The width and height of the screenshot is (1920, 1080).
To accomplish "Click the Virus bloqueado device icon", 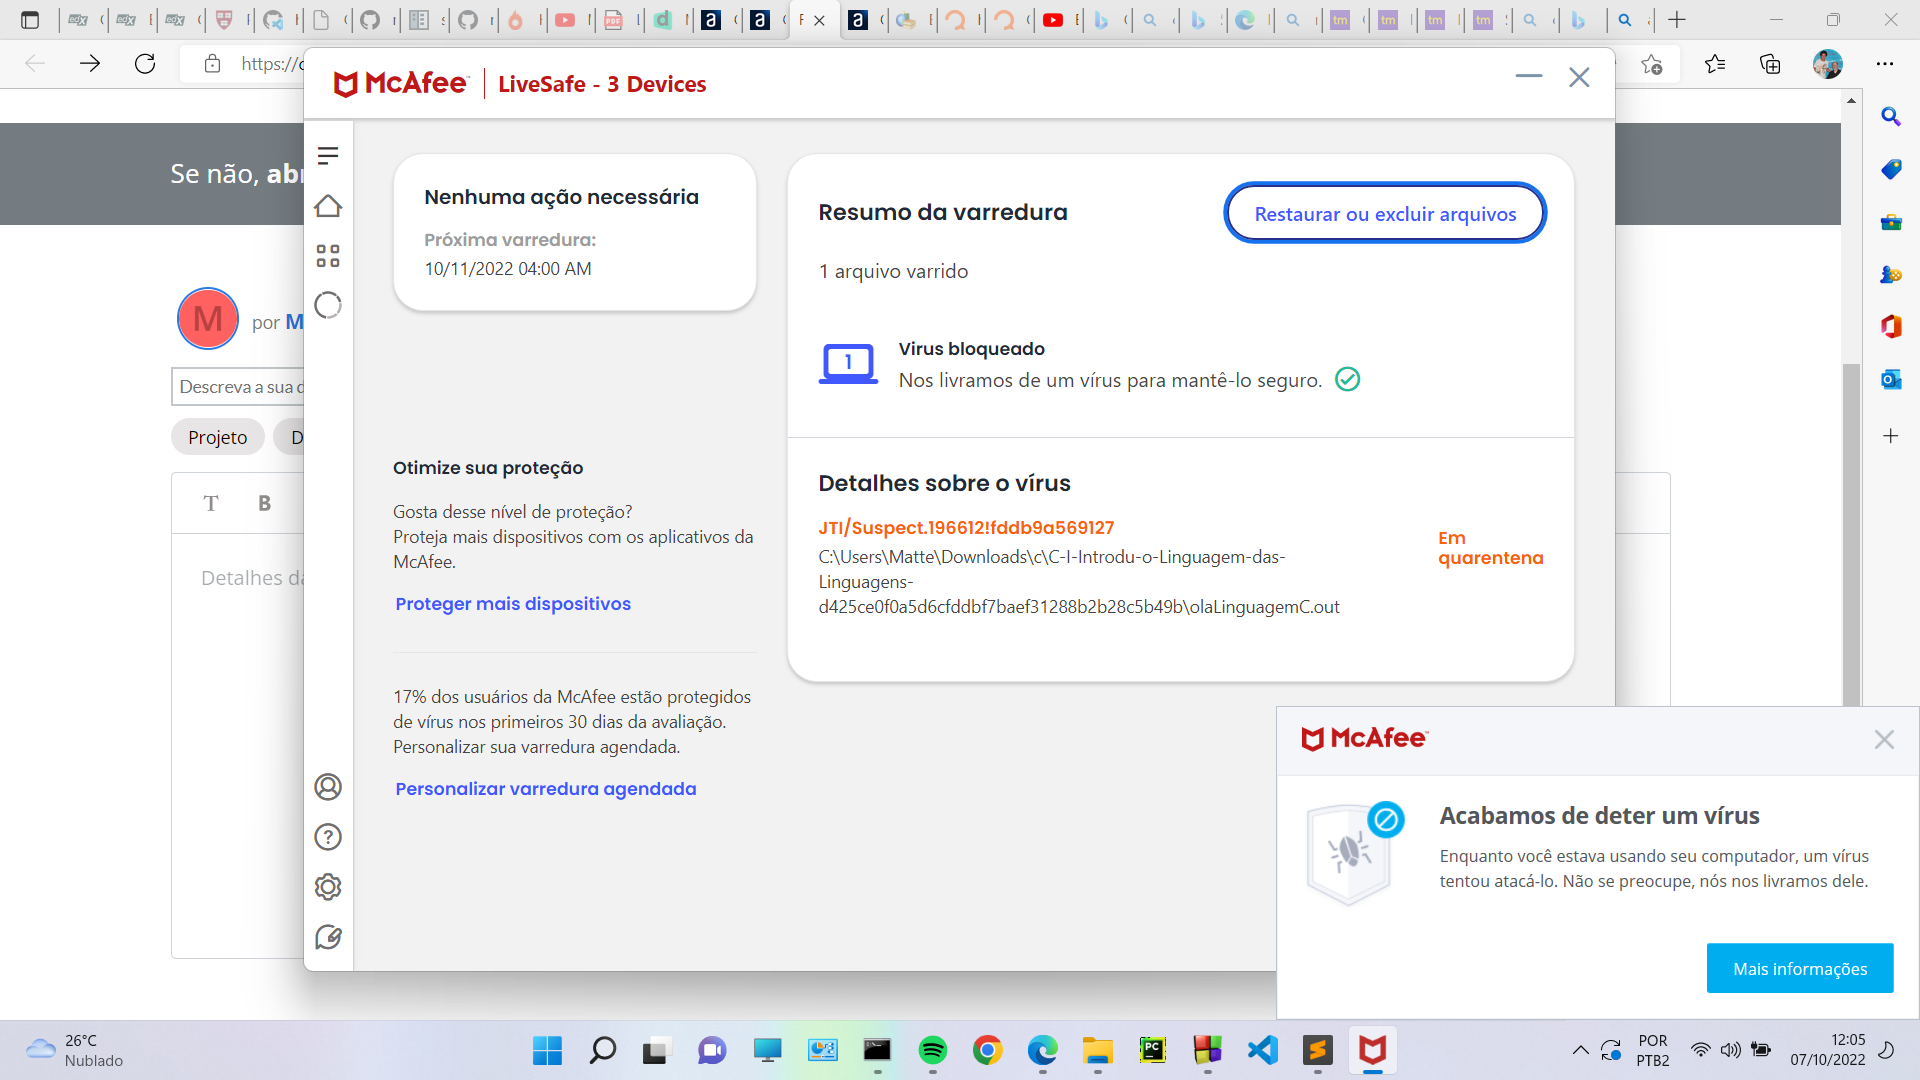I will point(848,363).
